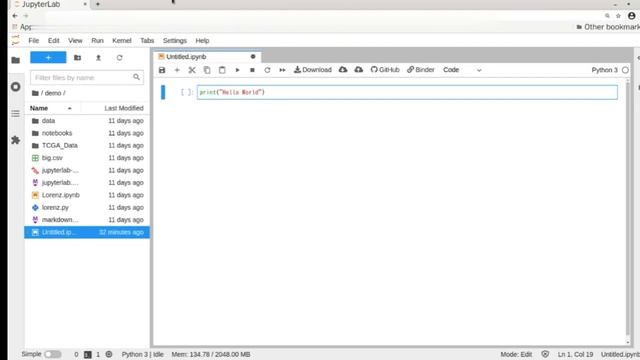
Task: Click the Python 3 kernel name
Action: pyautogui.click(x=604, y=70)
